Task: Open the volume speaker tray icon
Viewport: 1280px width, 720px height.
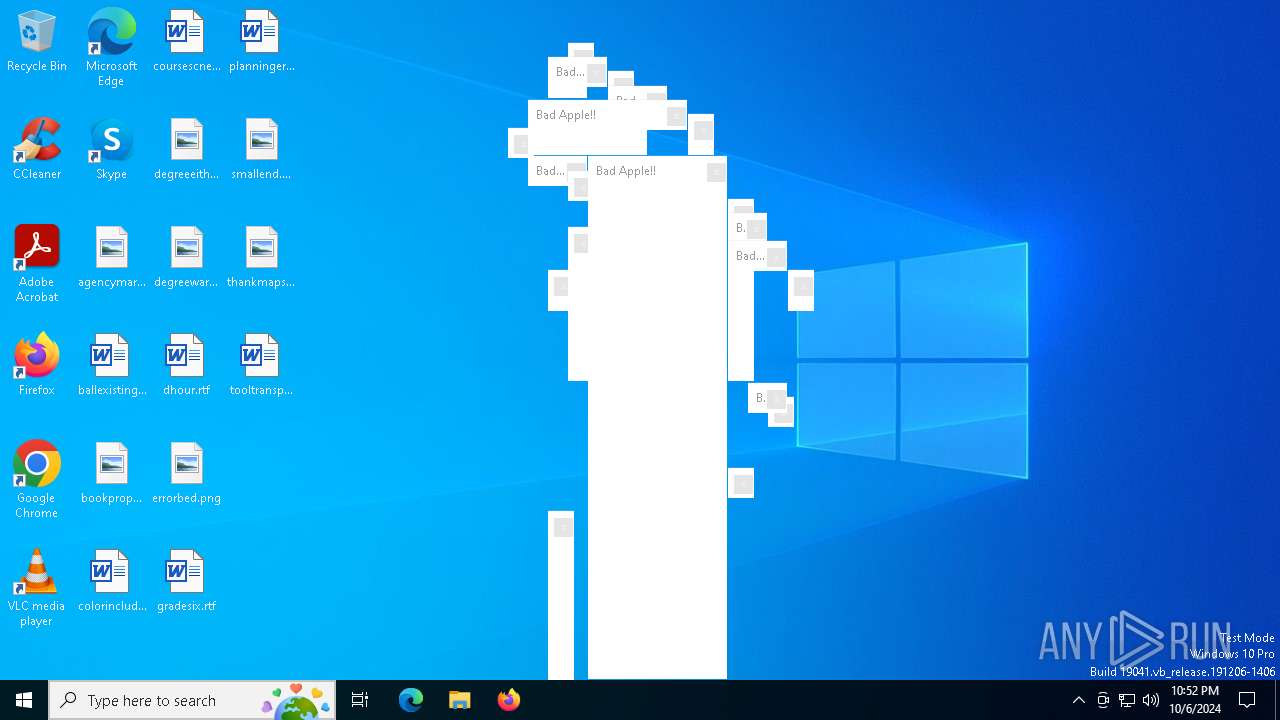Action: 1151,700
